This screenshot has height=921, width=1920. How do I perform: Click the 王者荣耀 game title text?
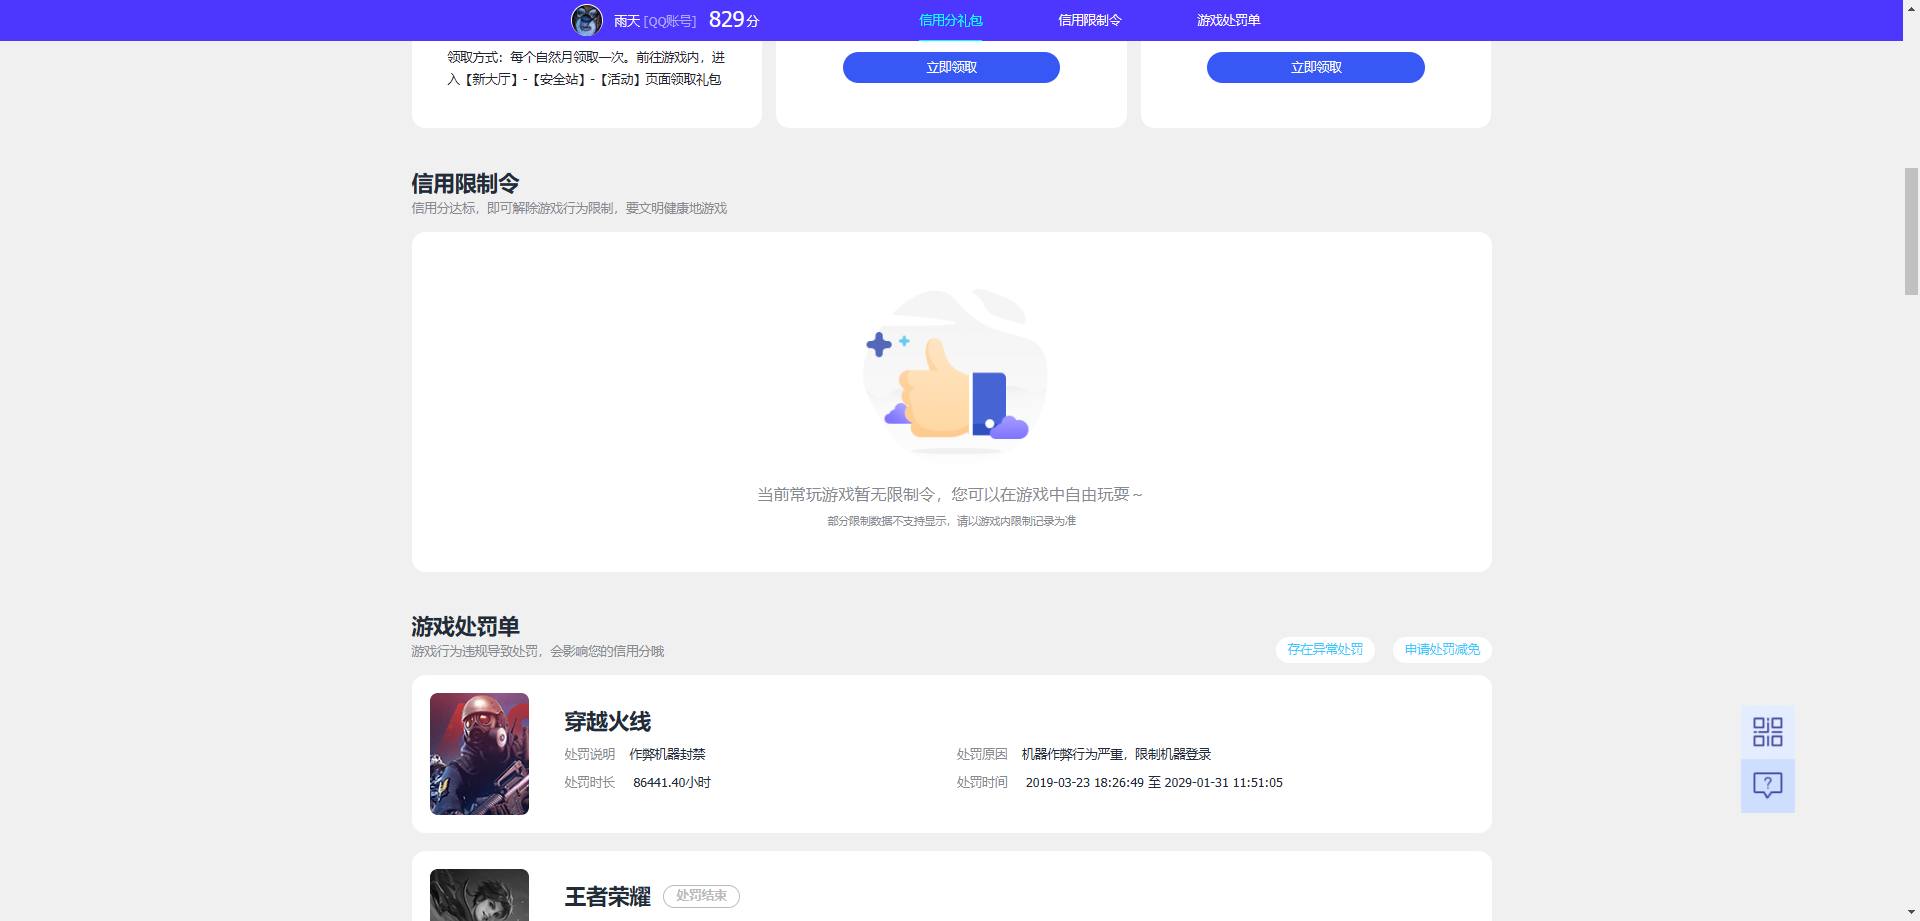point(606,896)
